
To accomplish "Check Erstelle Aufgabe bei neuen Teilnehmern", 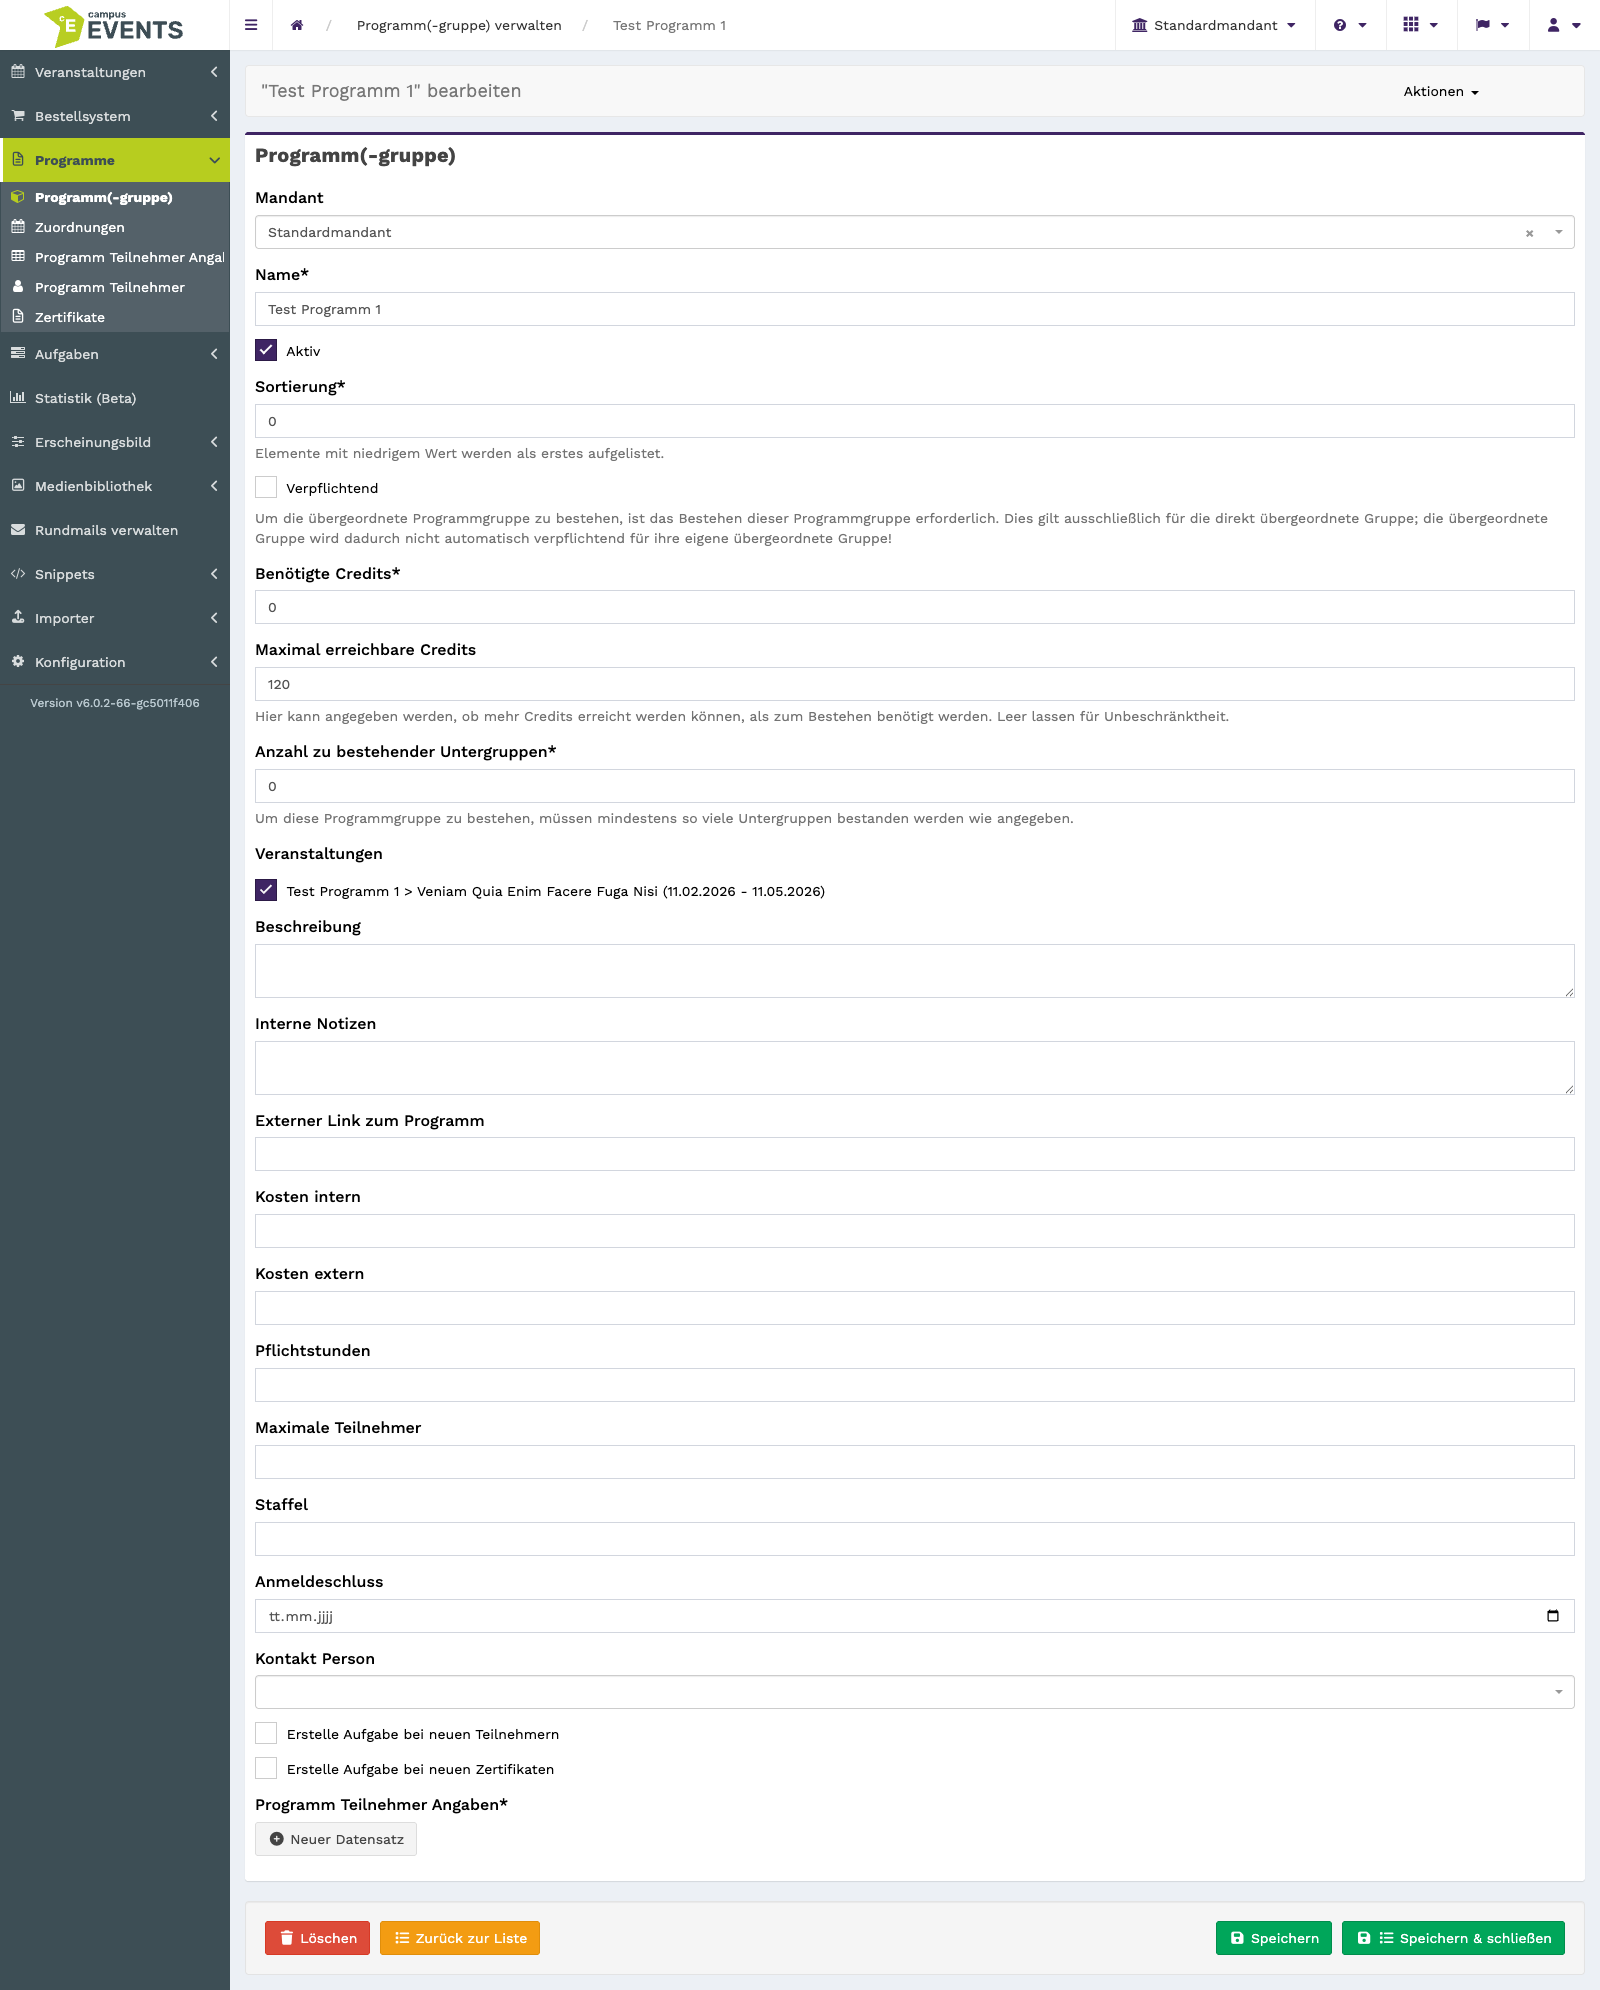I will (x=266, y=1733).
